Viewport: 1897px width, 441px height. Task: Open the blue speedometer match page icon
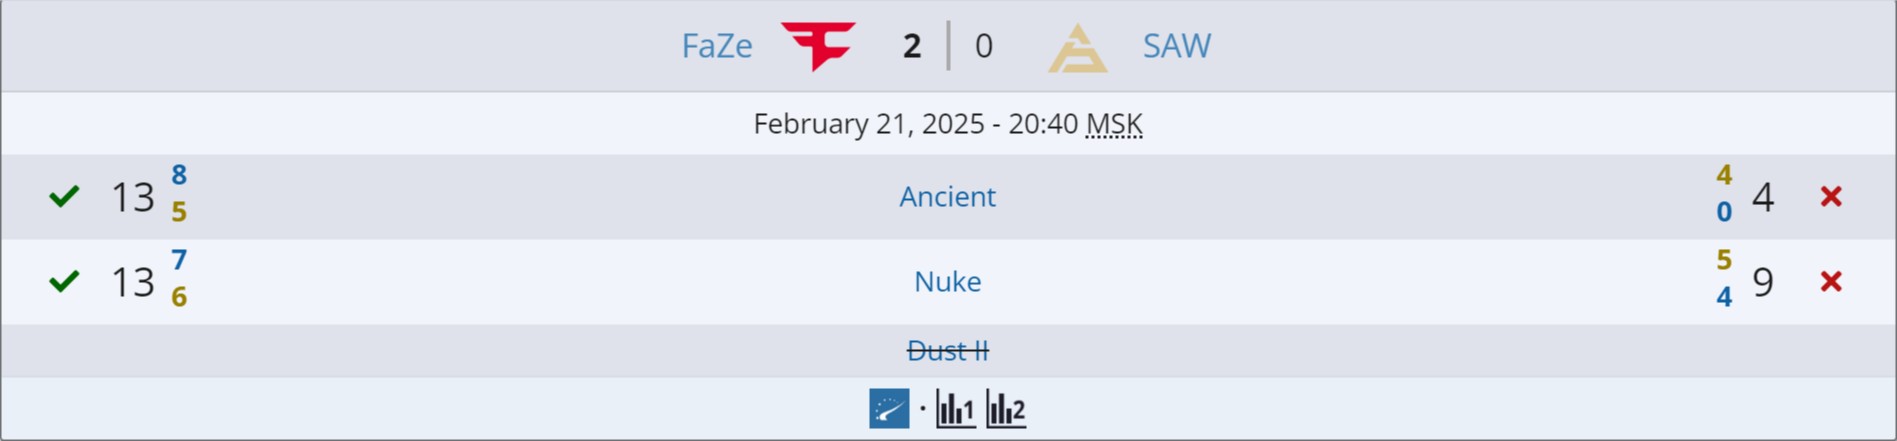889,409
